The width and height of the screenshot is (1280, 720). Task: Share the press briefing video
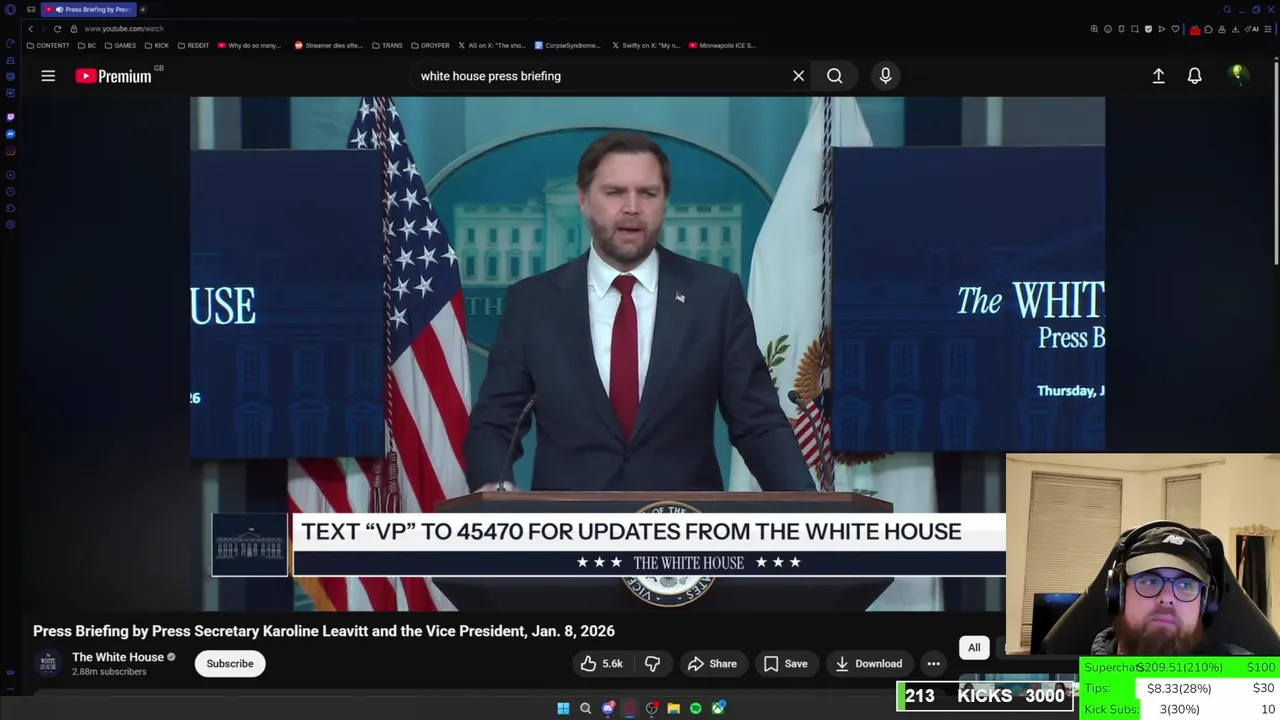pos(712,663)
